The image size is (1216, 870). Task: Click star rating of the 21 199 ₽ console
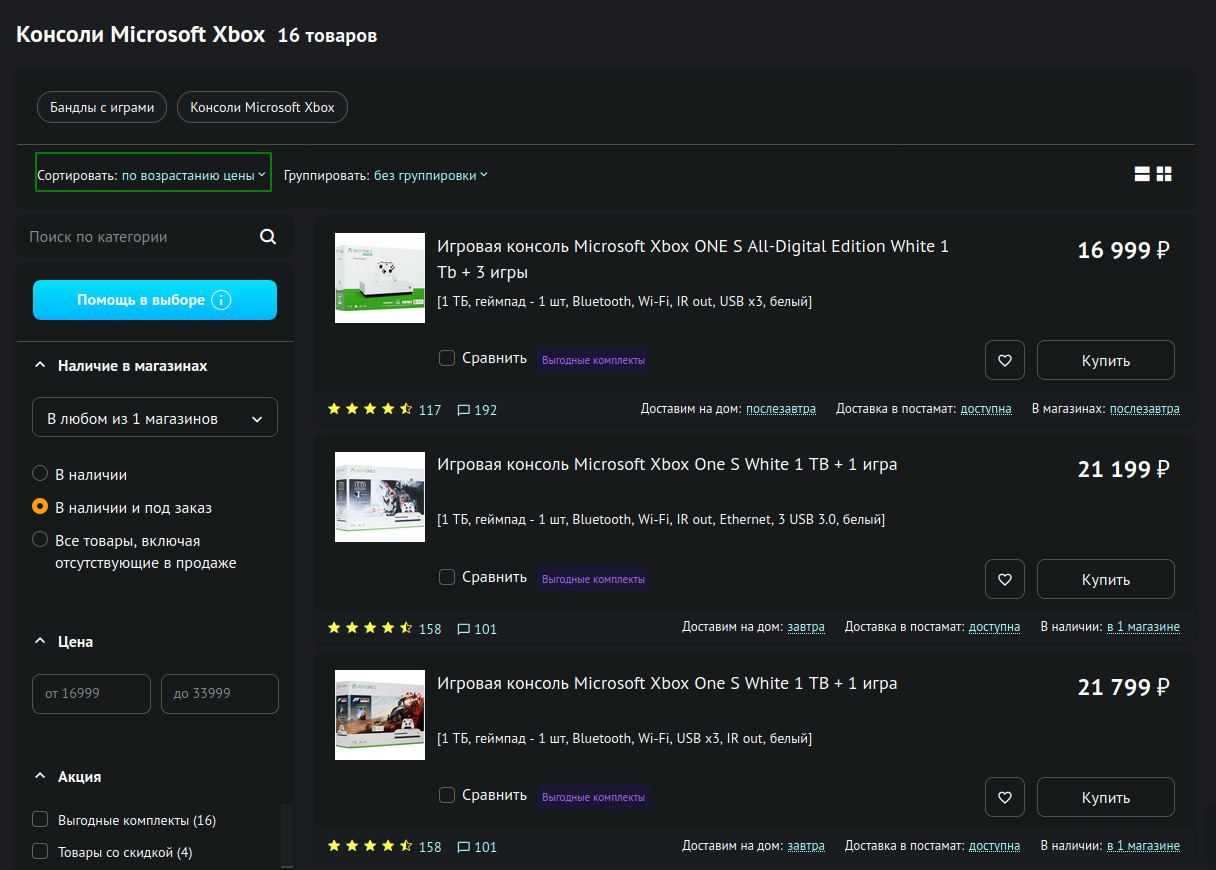point(370,628)
